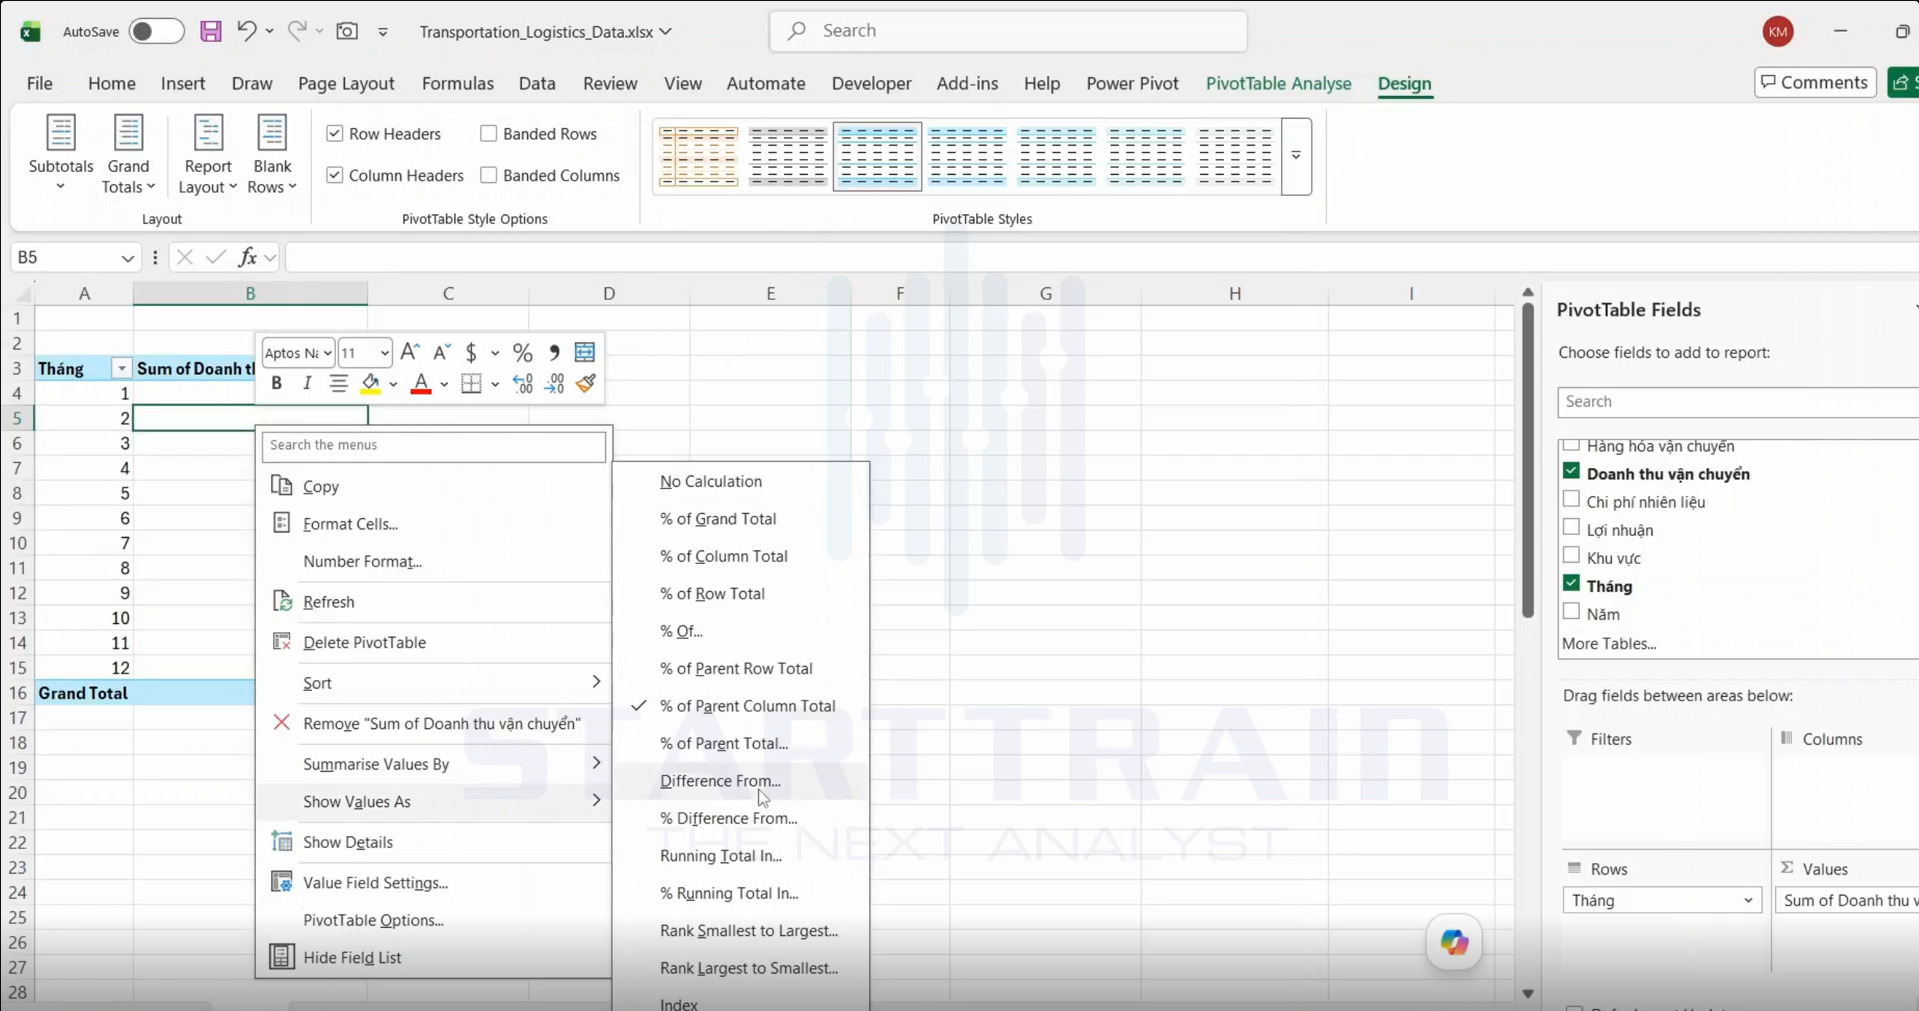Open the font color dropdown arrow

tap(444, 384)
